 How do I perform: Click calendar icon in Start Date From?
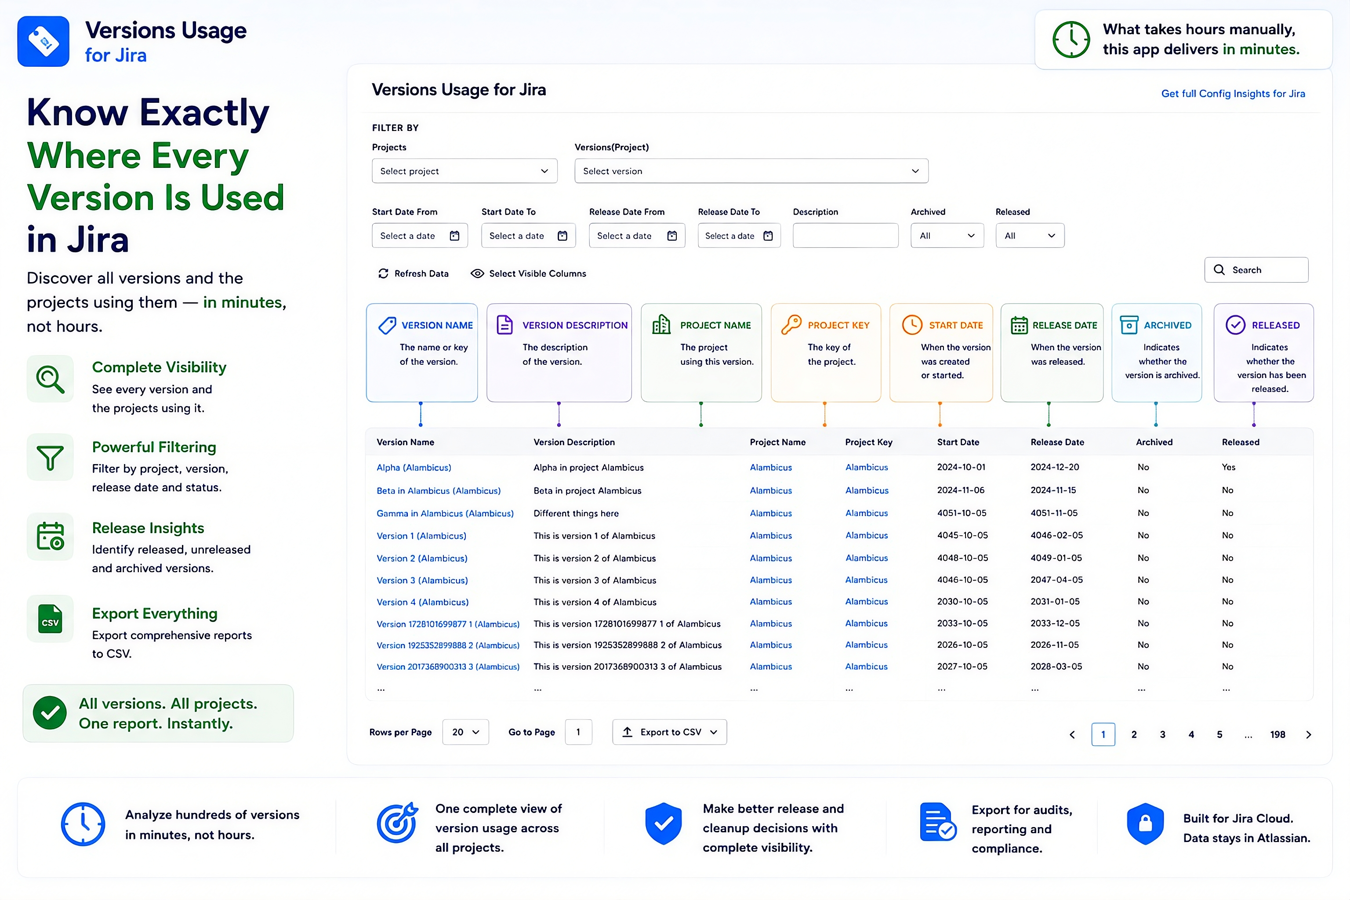point(455,236)
